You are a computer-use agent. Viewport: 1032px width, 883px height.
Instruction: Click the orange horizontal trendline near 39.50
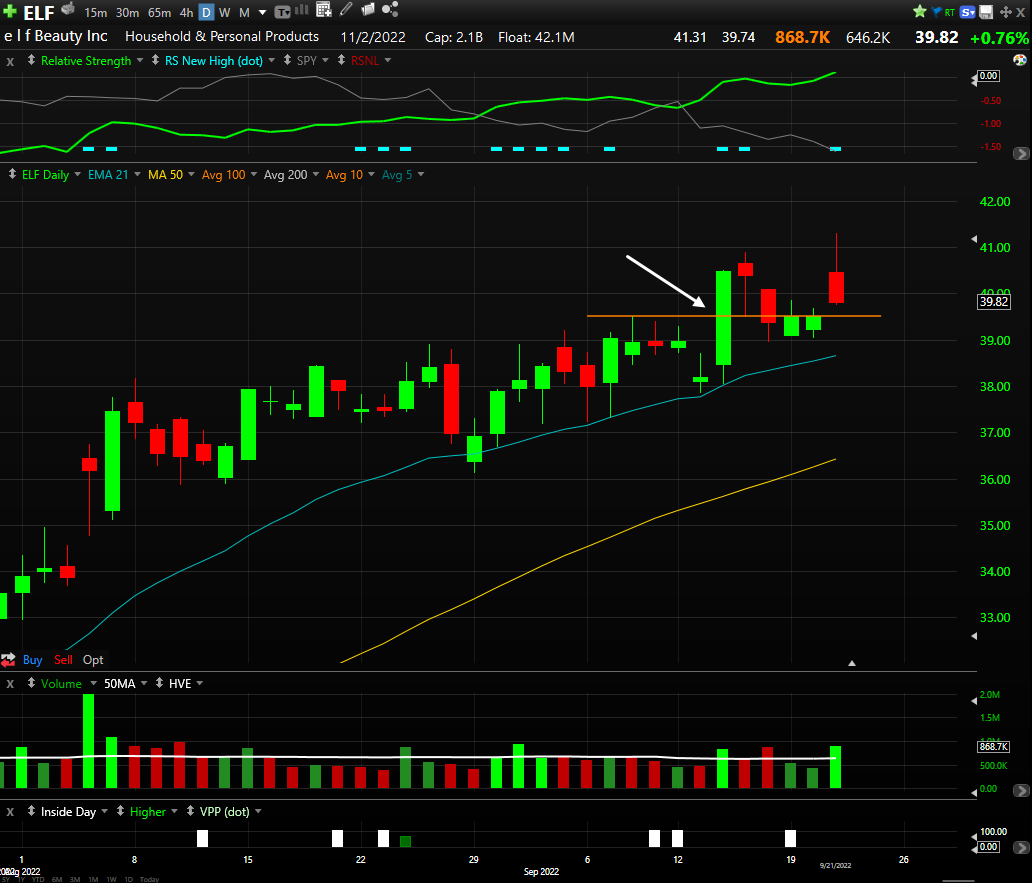(734, 316)
